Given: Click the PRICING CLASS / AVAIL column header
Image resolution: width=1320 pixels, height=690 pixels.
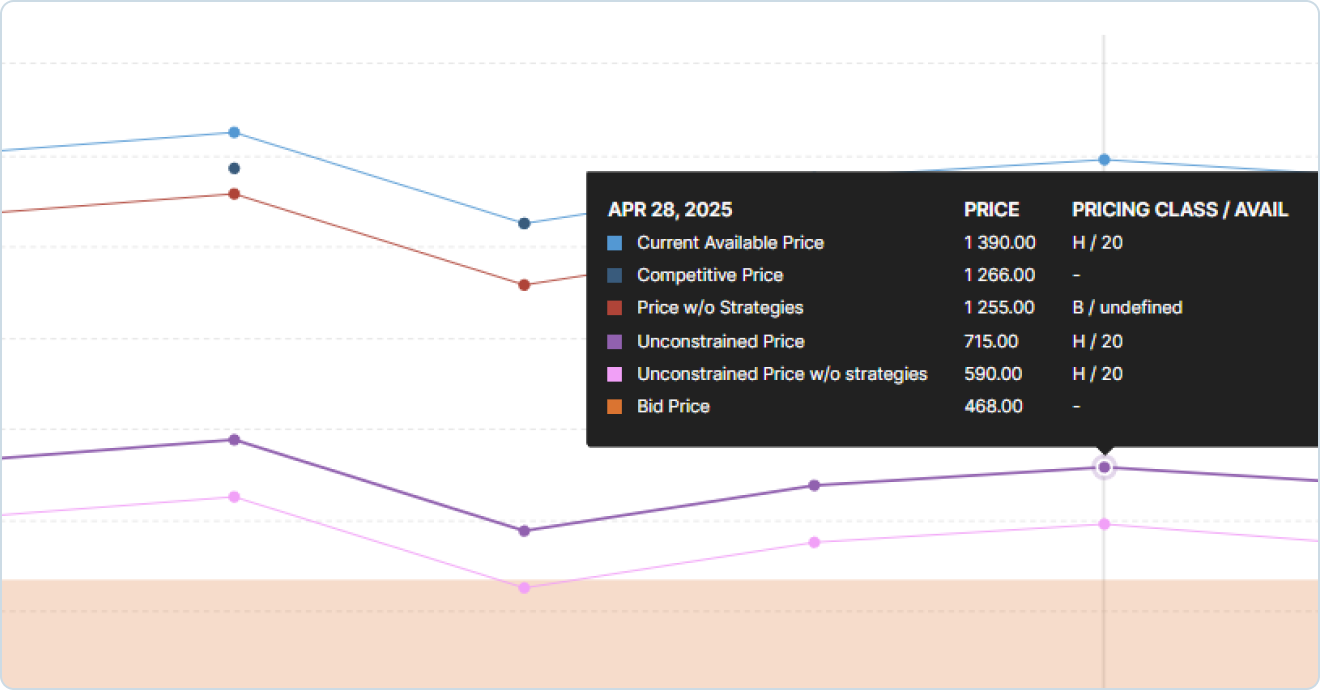Looking at the screenshot, I should point(1180,210).
